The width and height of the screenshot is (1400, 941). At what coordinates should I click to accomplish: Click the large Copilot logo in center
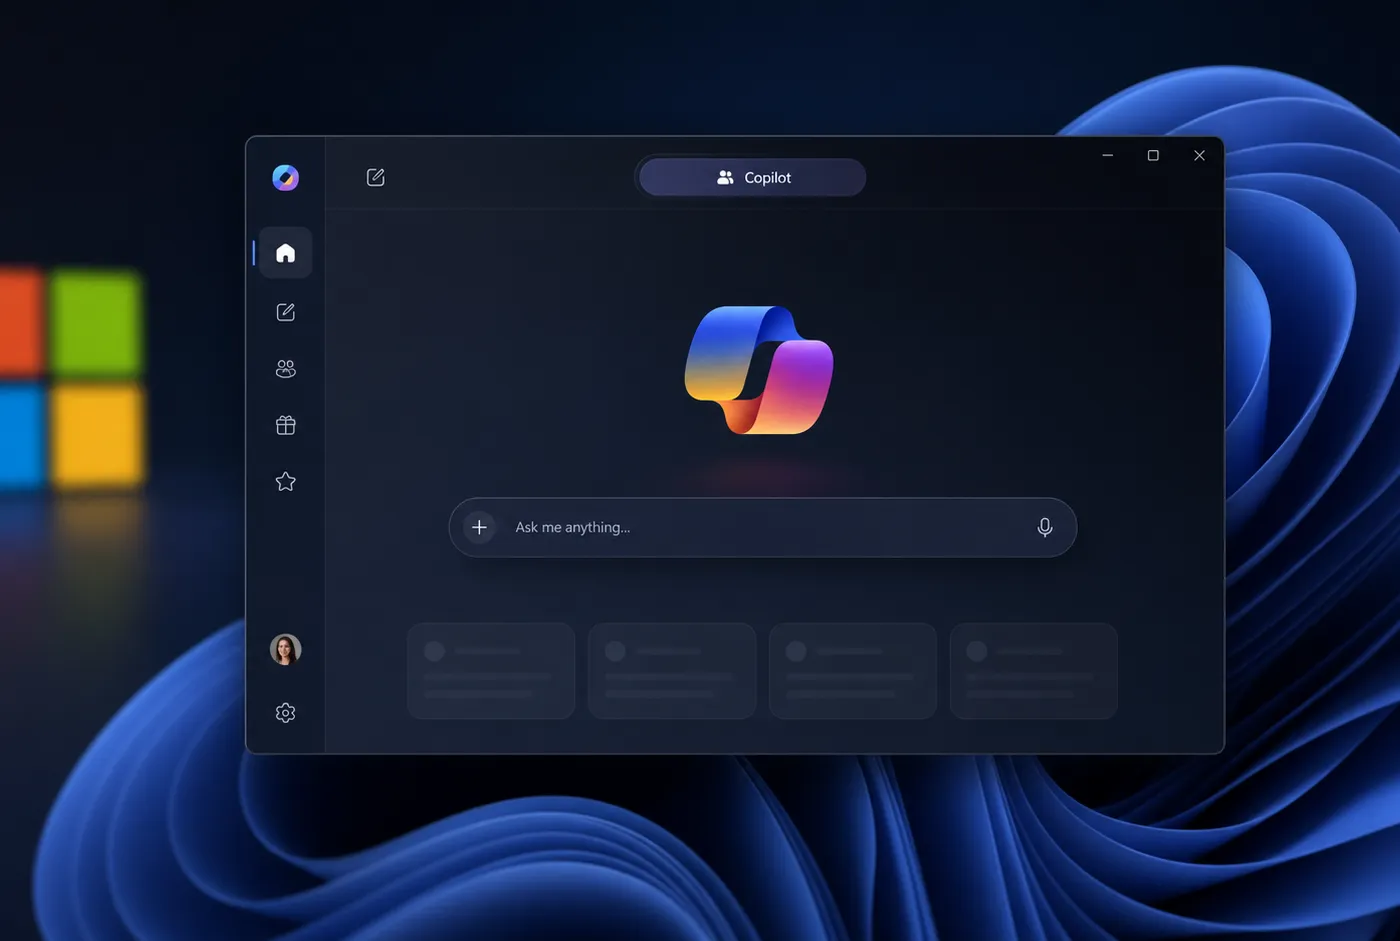point(759,370)
